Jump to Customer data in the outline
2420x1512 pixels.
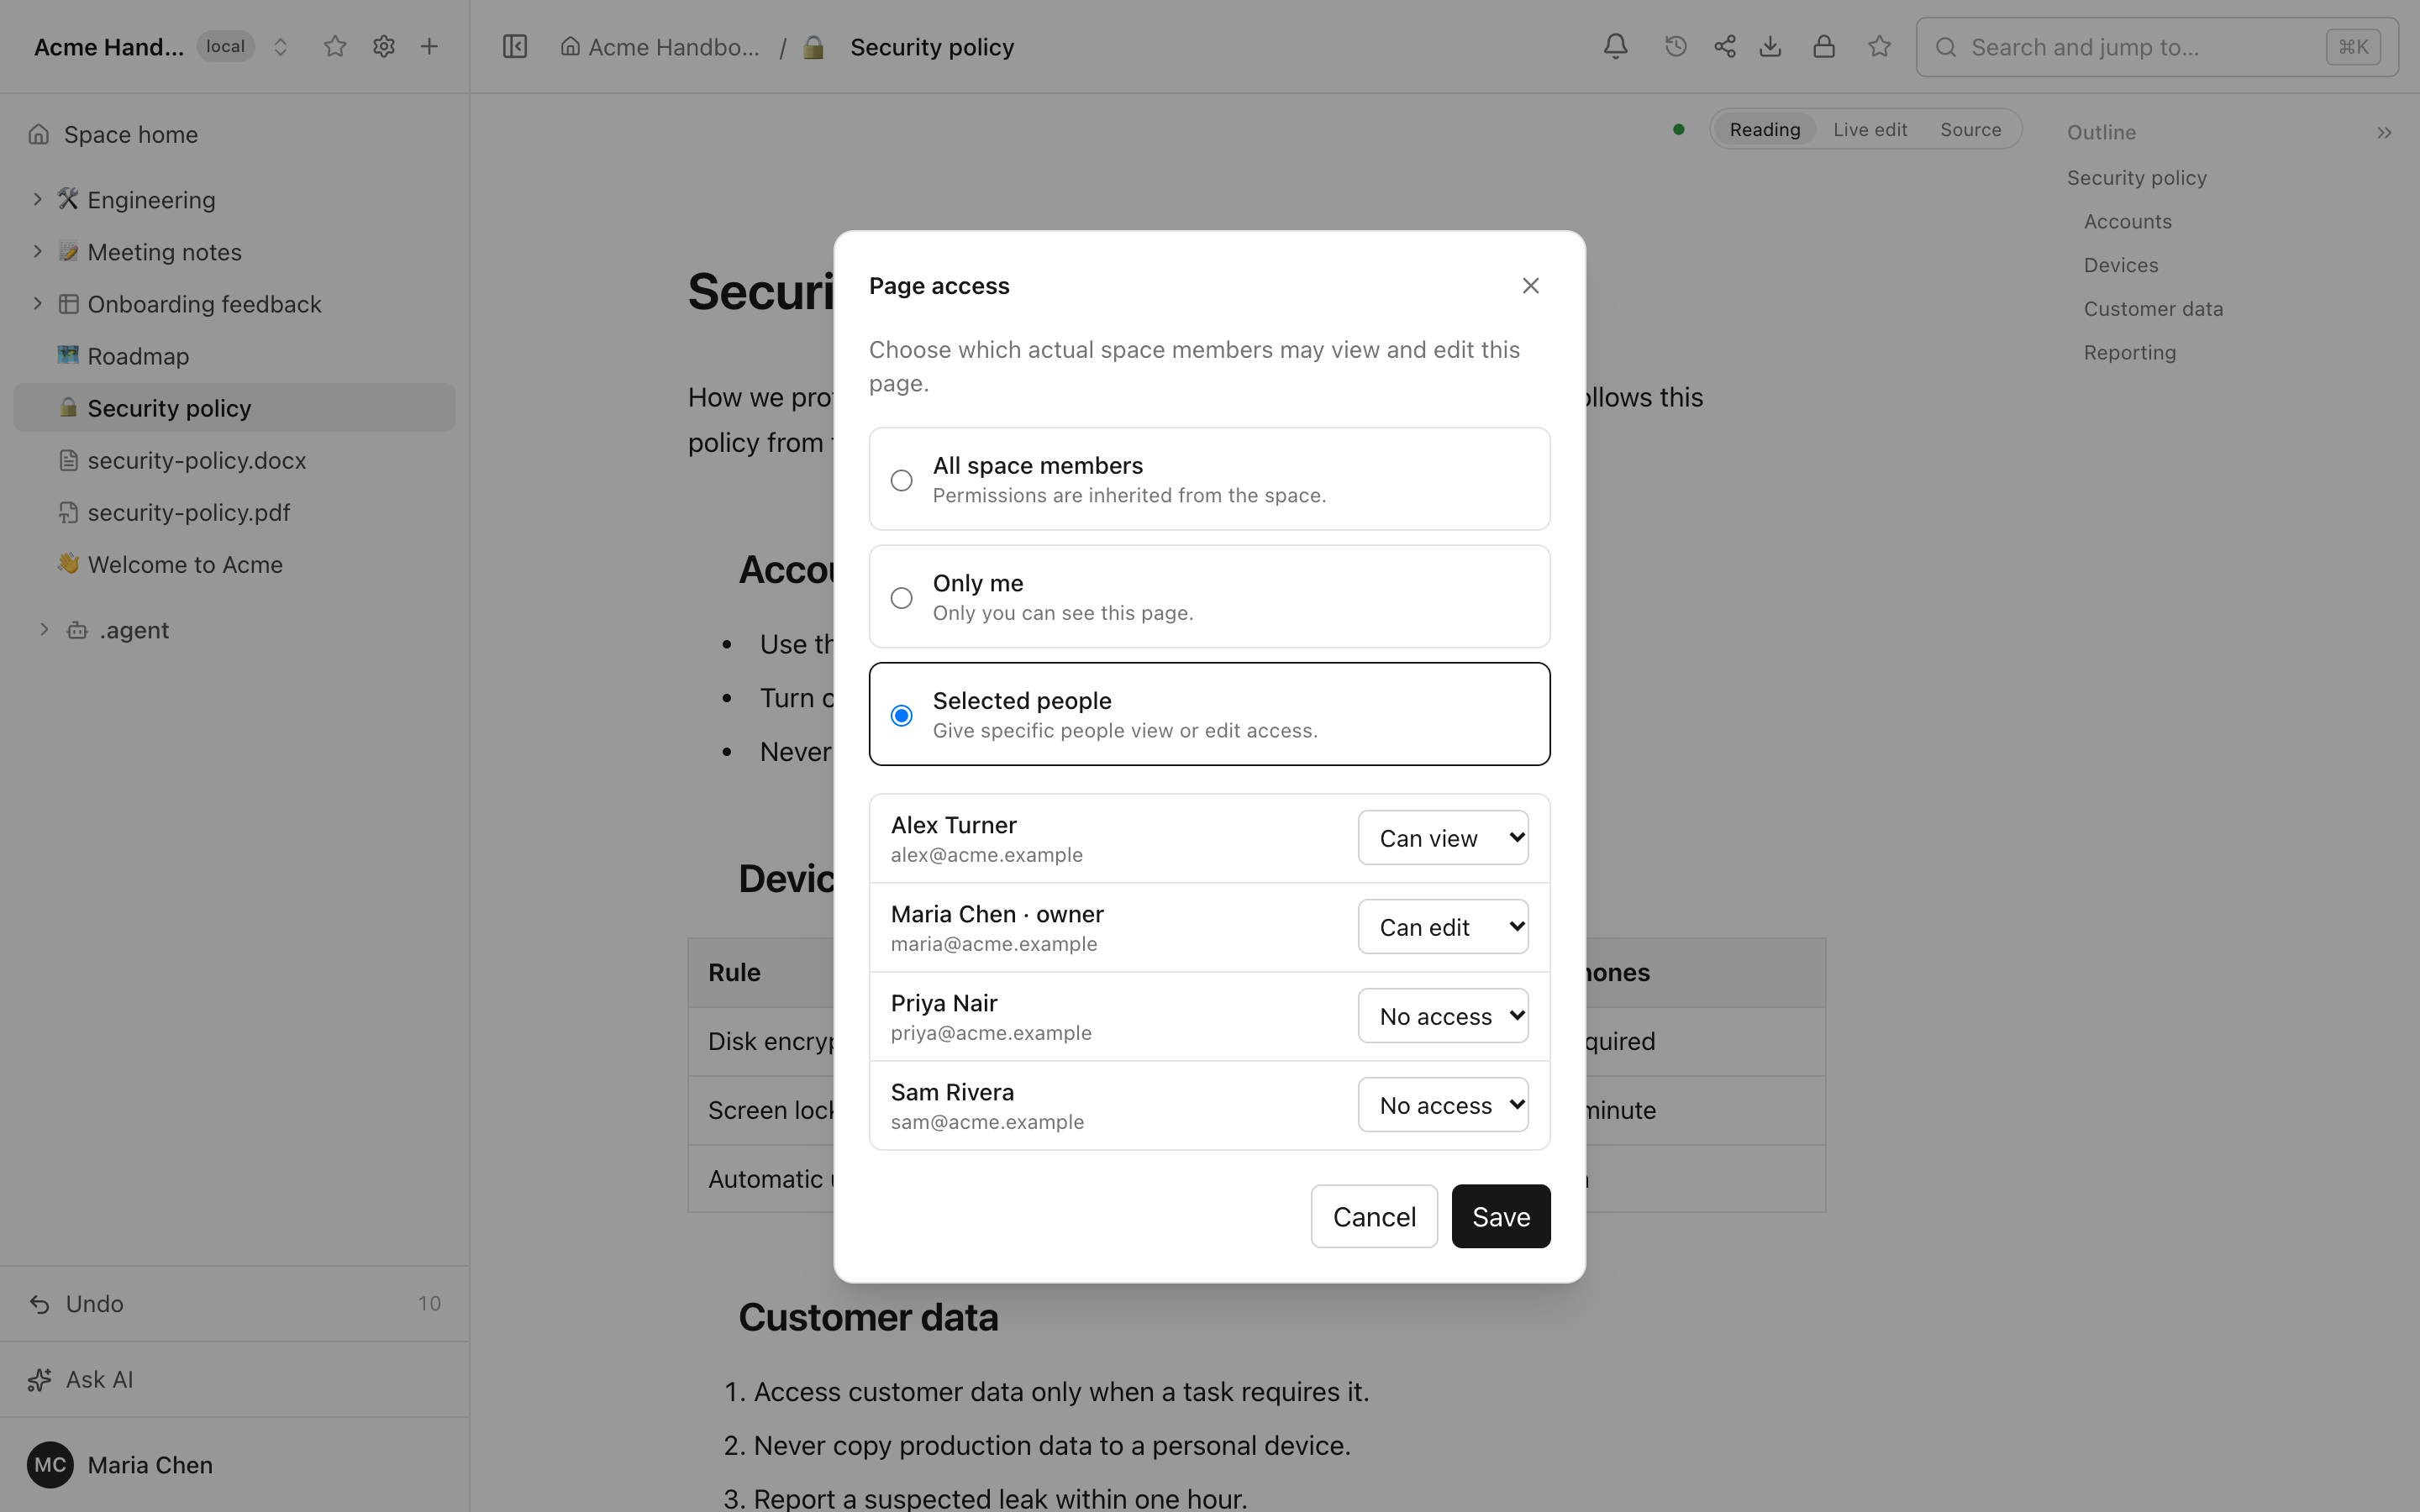2153,309
